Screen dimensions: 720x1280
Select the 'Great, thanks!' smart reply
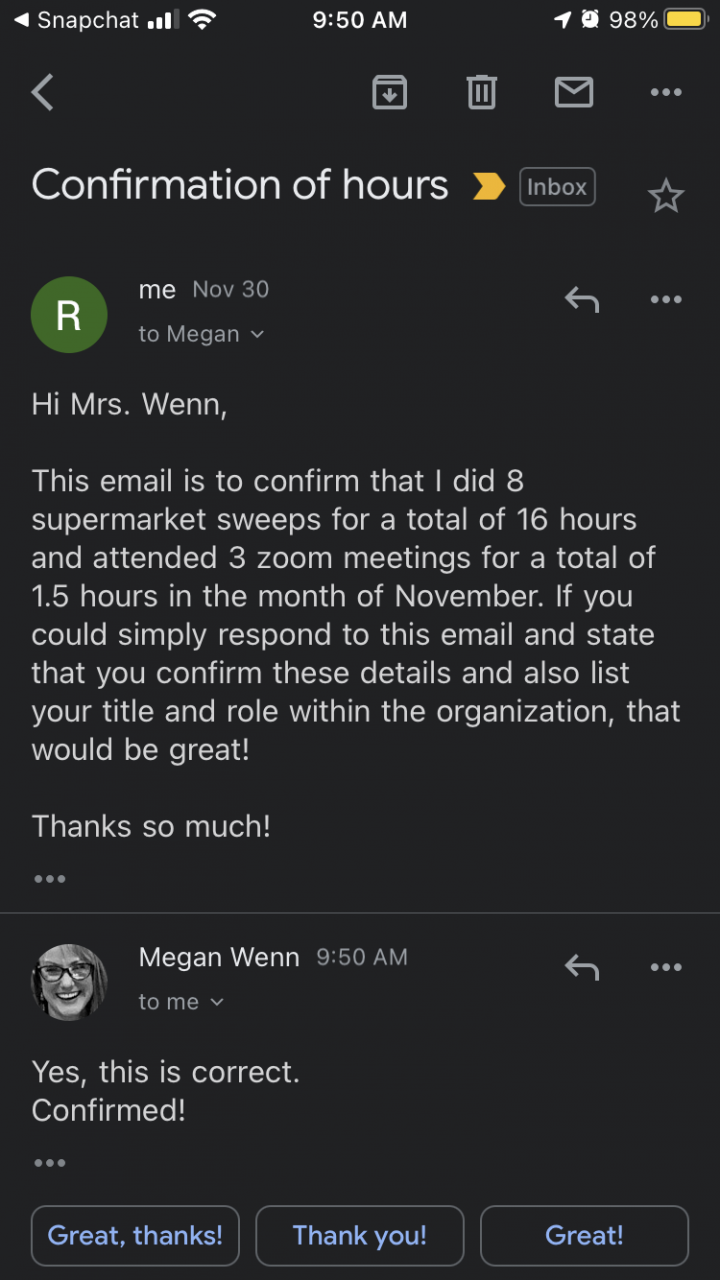tap(135, 1236)
